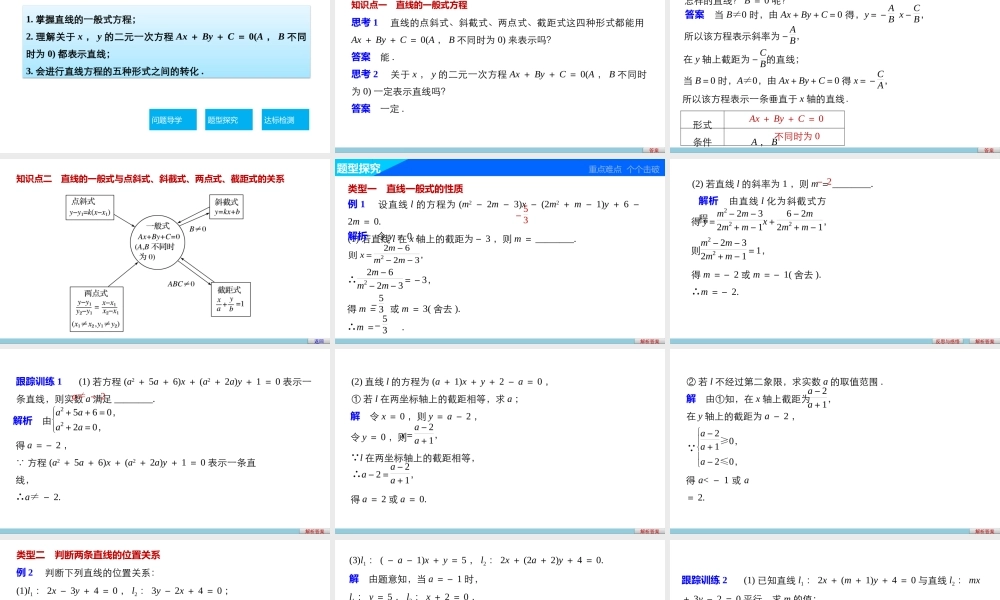
Task: Click the 题型探究 button on the first slide
Action: [229, 120]
